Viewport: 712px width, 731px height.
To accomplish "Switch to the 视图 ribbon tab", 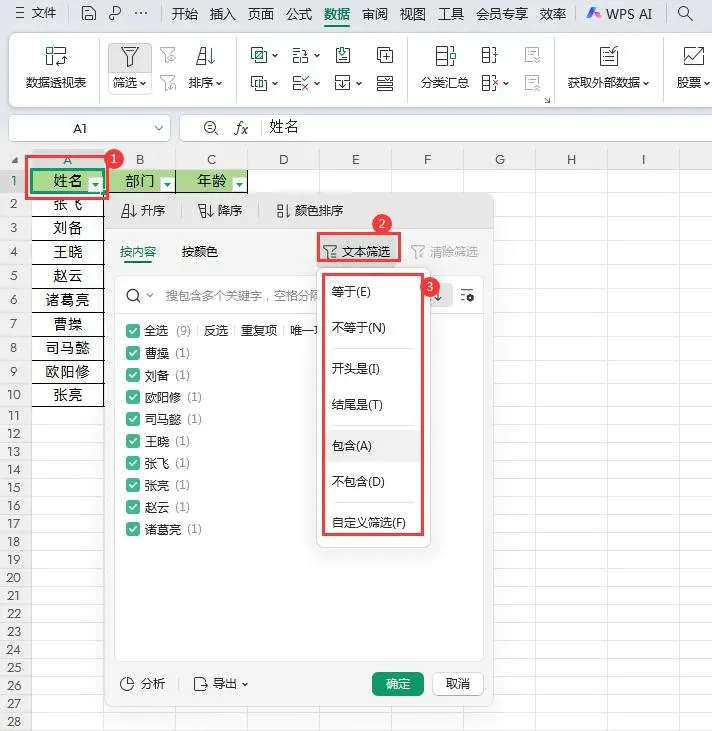I will point(413,14).
